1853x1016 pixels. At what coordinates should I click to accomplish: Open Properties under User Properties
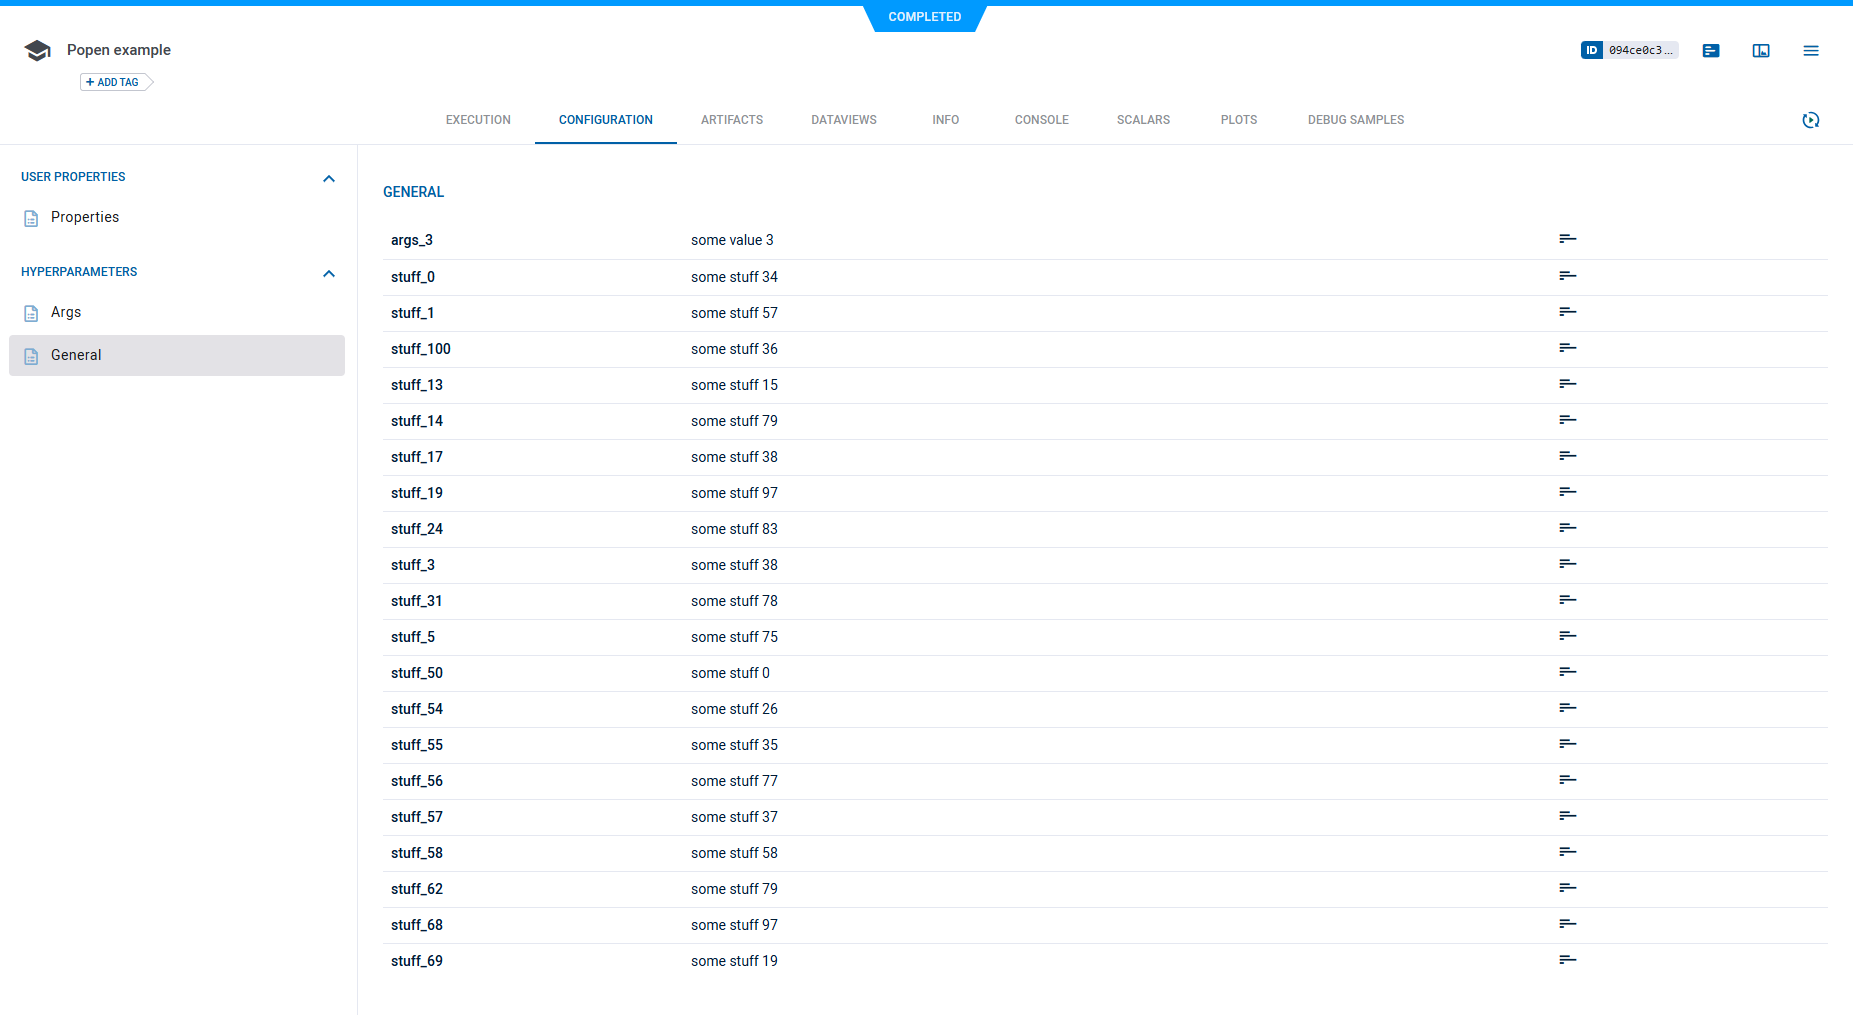[84, 217]
